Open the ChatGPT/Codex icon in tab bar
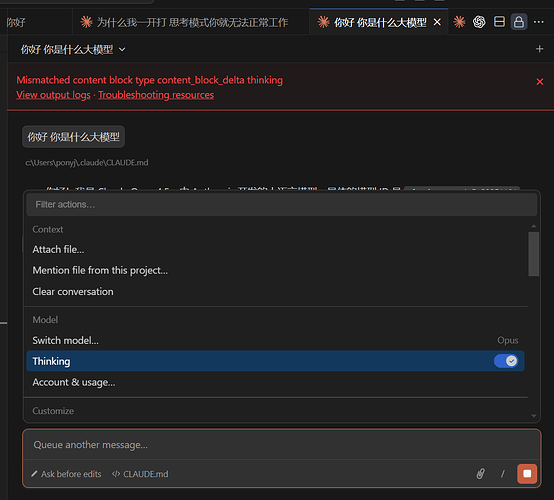This screenshot has width=554, height=500. (479, 22)
